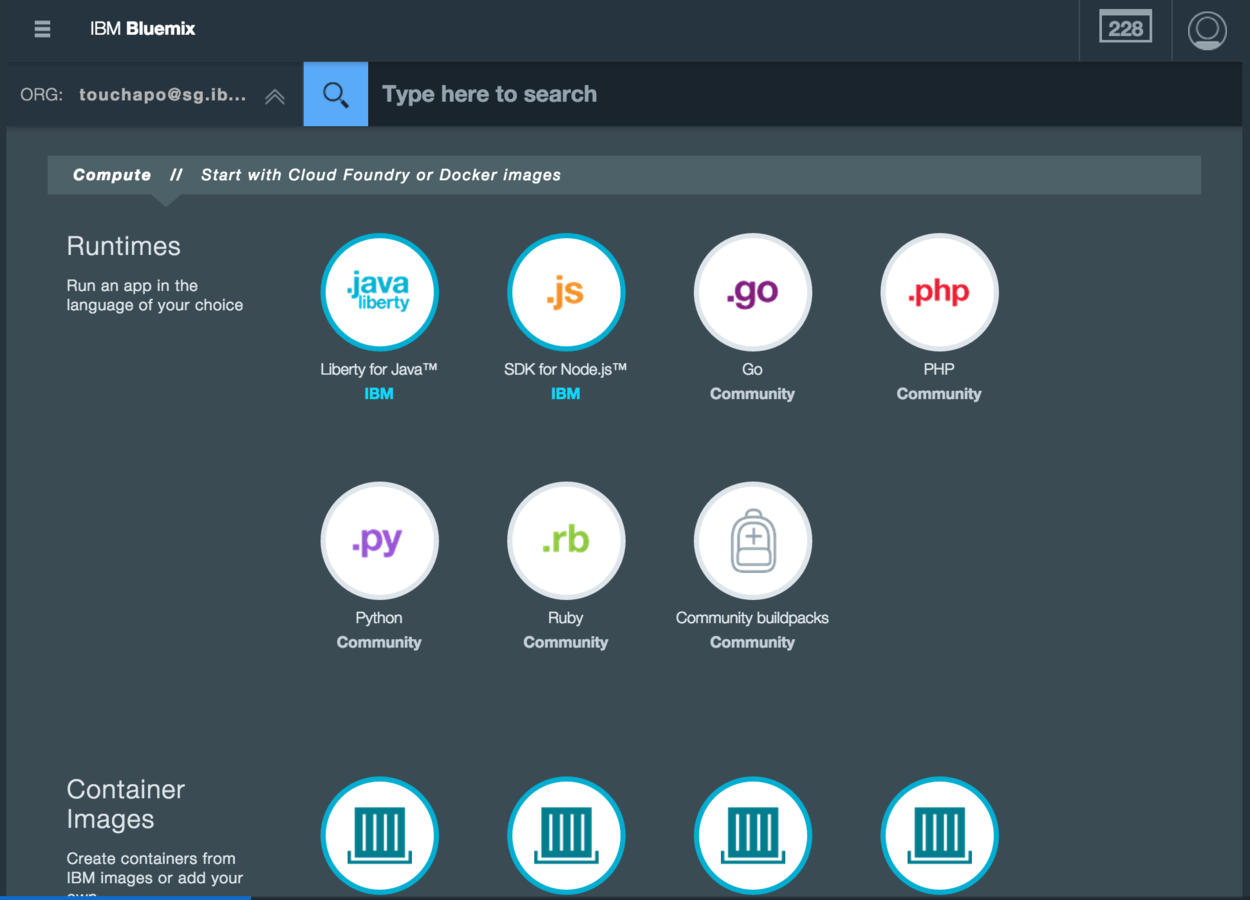
Task: Pick the Python runtime icon
Action: click(x=379, y=541)
